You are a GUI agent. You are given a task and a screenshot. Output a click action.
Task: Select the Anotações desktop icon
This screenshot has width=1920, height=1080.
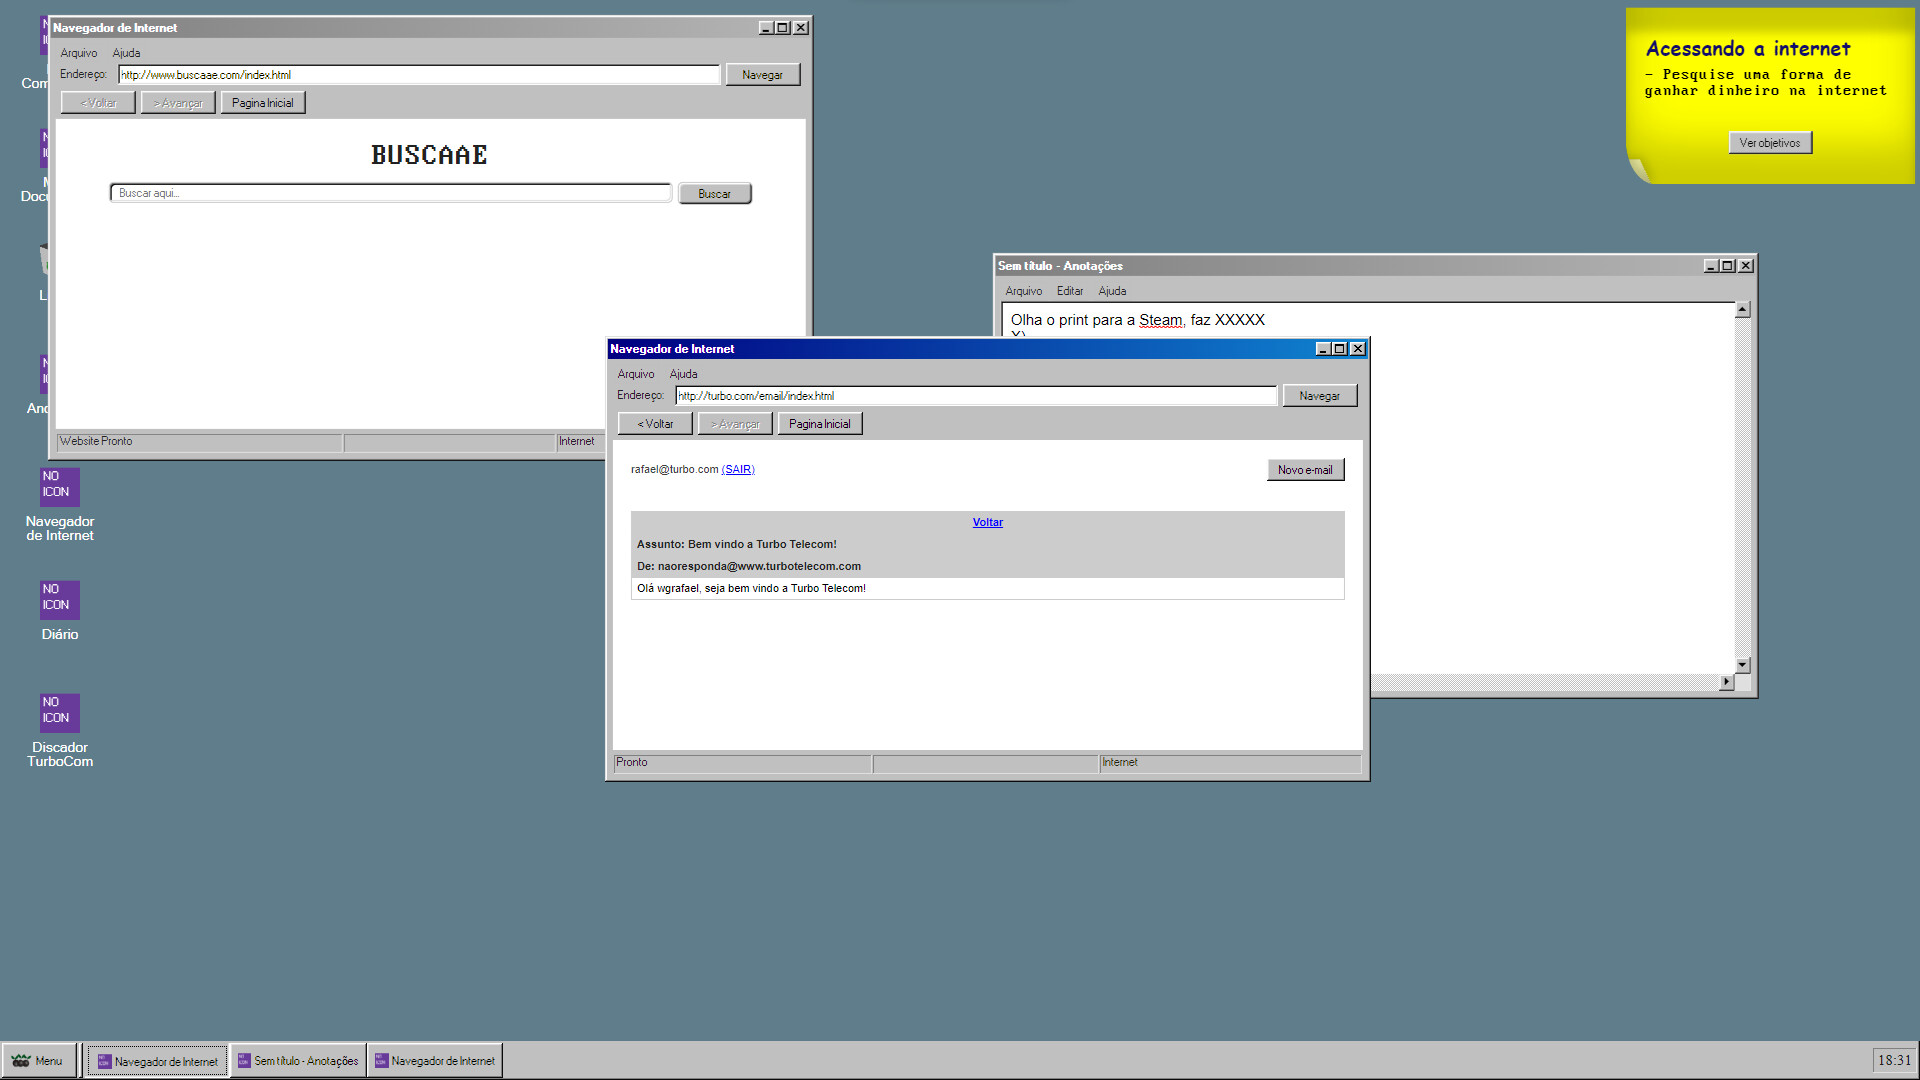tap(45, 375)
